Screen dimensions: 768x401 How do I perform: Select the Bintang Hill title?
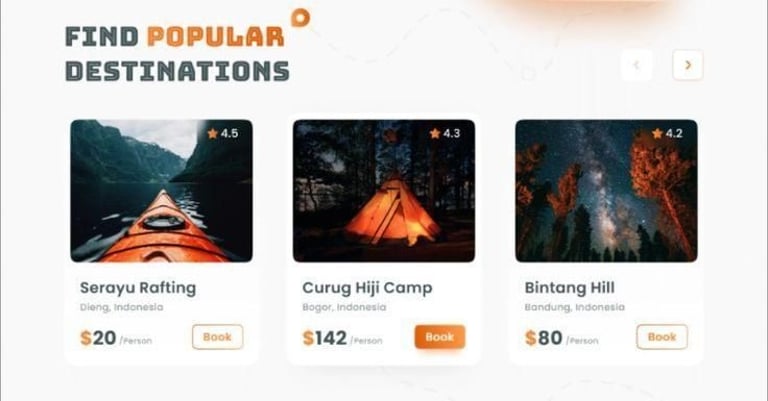tap(570, 287)
